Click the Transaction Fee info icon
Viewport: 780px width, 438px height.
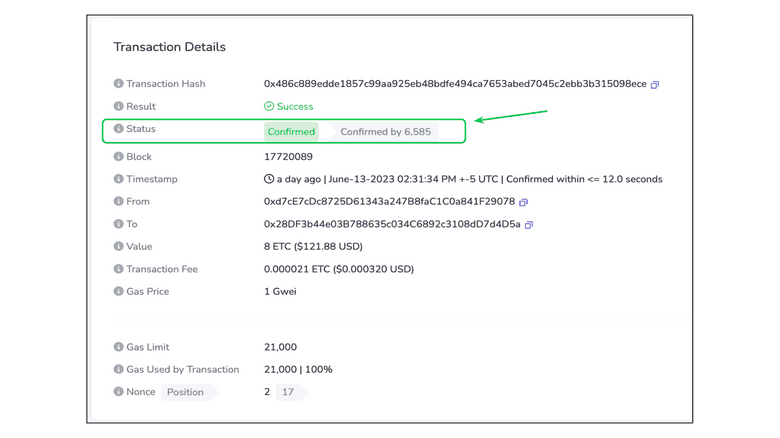[118, 269]
